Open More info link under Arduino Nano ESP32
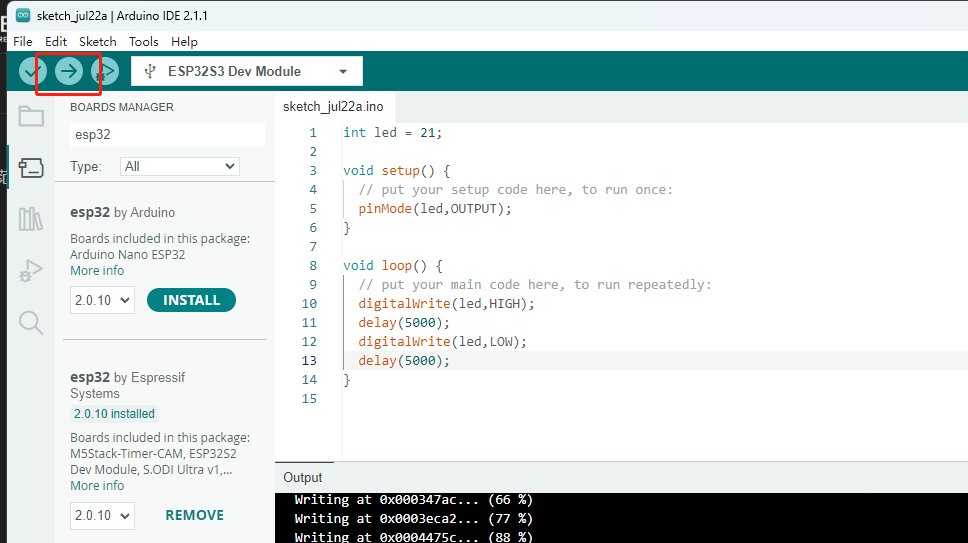The height and width of the screenshot is (543, 968). [97, 271]
